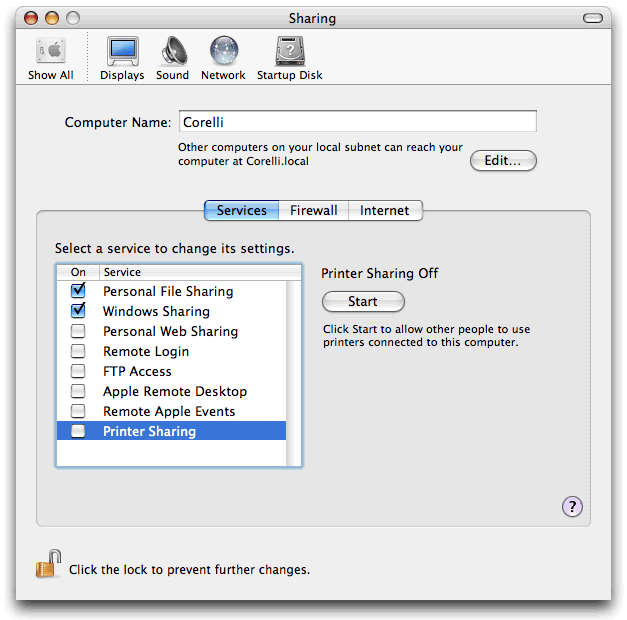Click the Computer Name text field
This screenshot has width=627, height=620.
click(x=357, y=122)
